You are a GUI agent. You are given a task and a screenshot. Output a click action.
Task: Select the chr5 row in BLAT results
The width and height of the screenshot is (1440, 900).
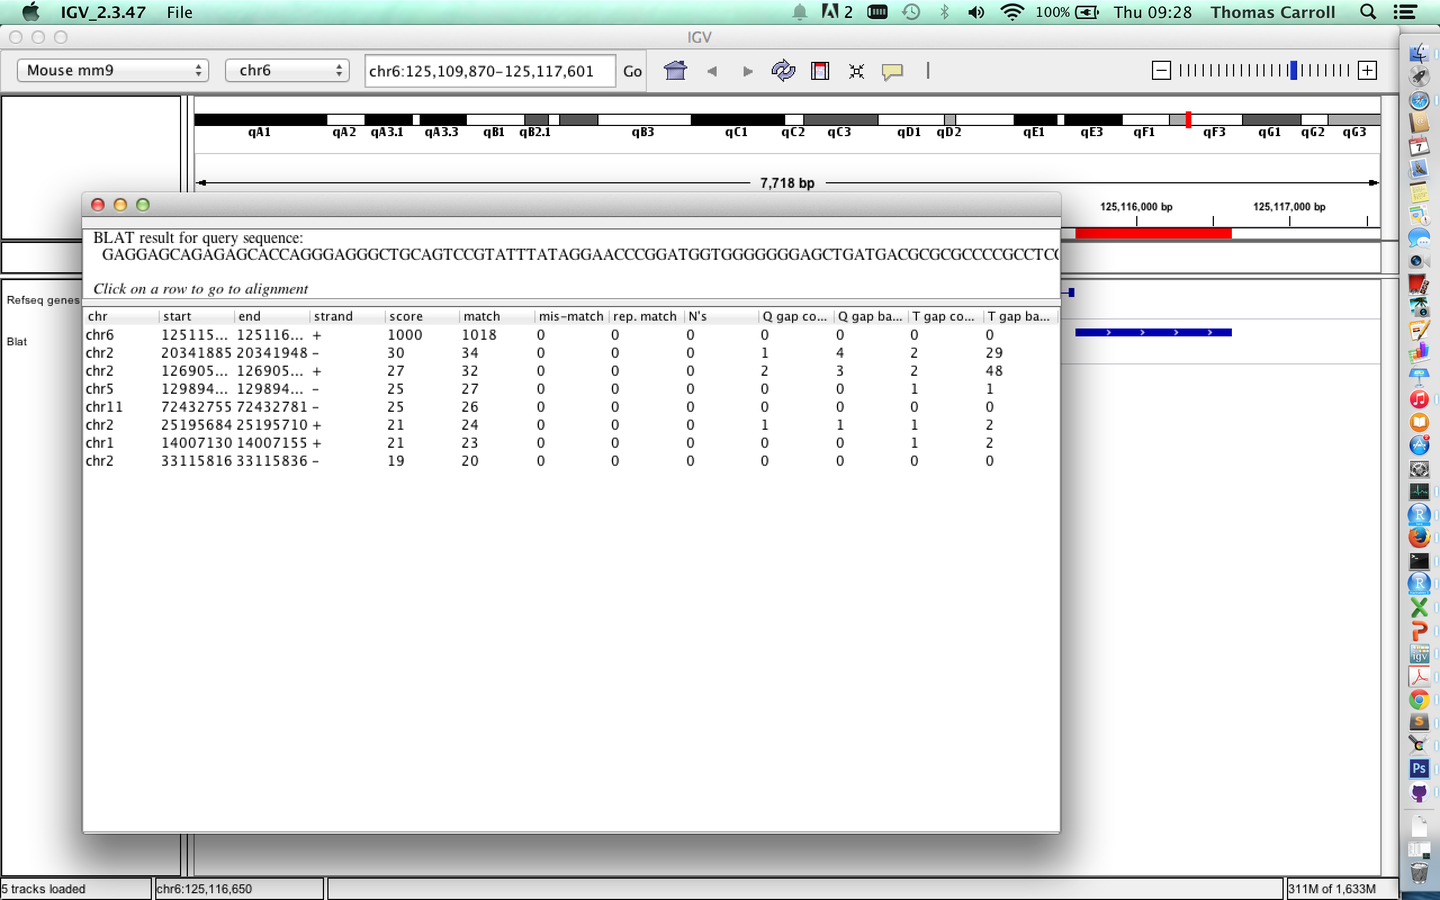571,389
